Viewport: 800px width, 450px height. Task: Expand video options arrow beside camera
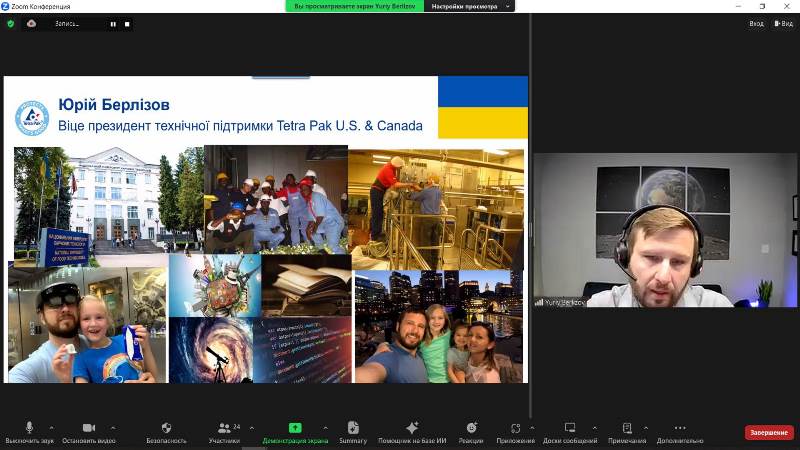(113, 428)
